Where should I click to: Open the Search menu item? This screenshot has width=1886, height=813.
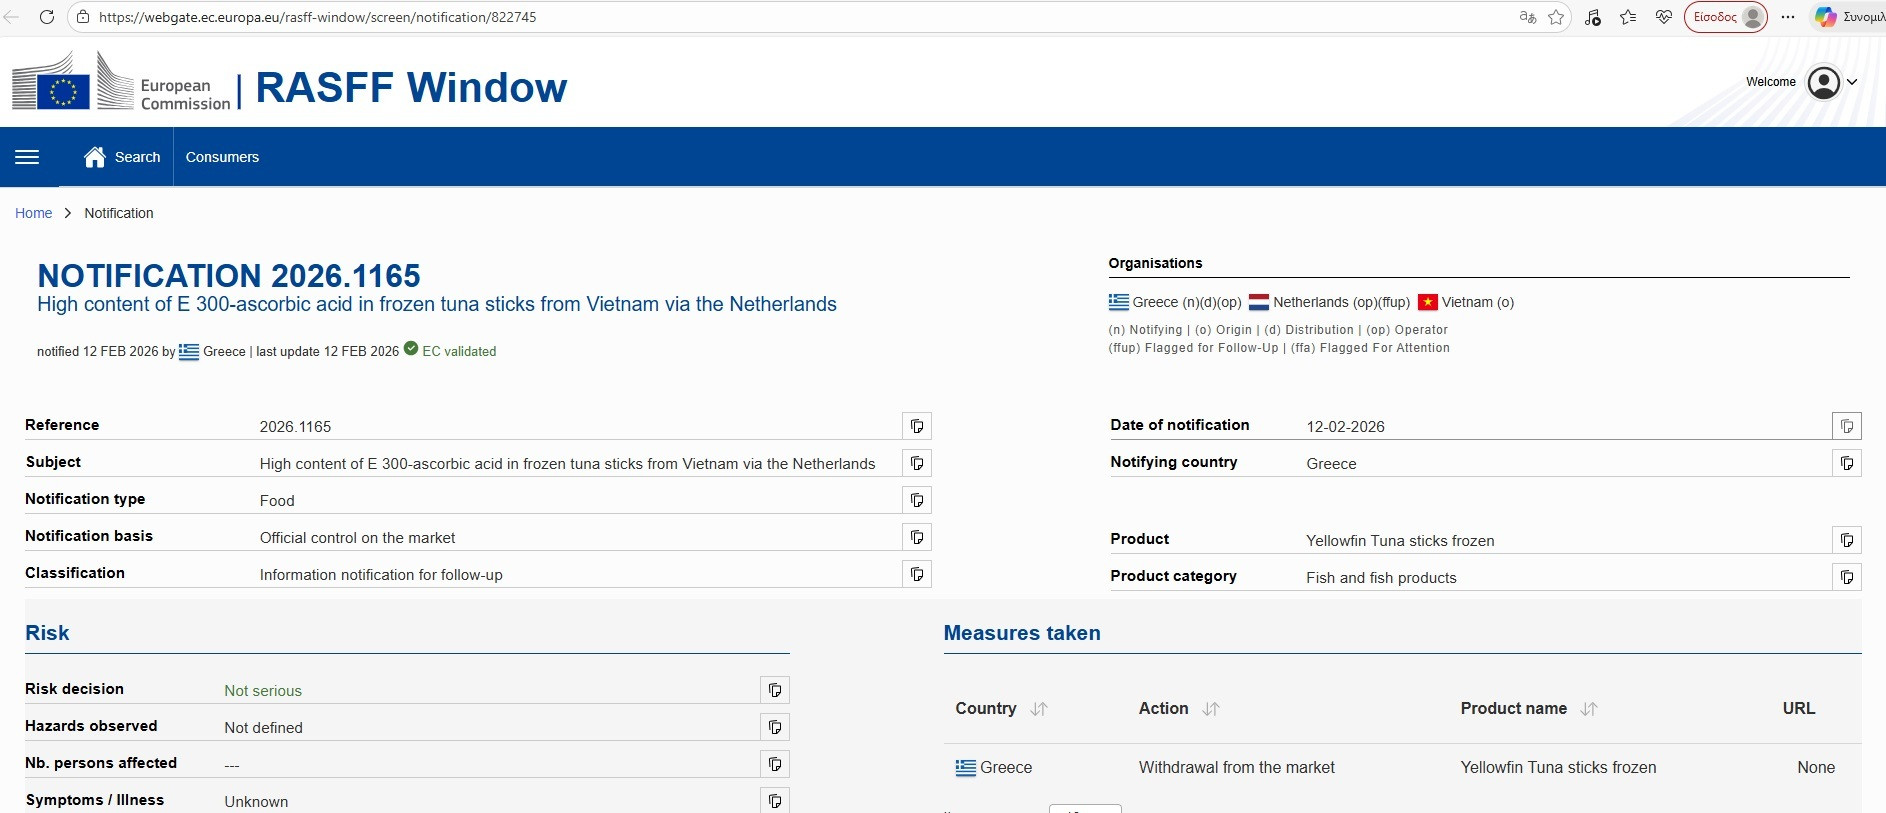(123, 157)
